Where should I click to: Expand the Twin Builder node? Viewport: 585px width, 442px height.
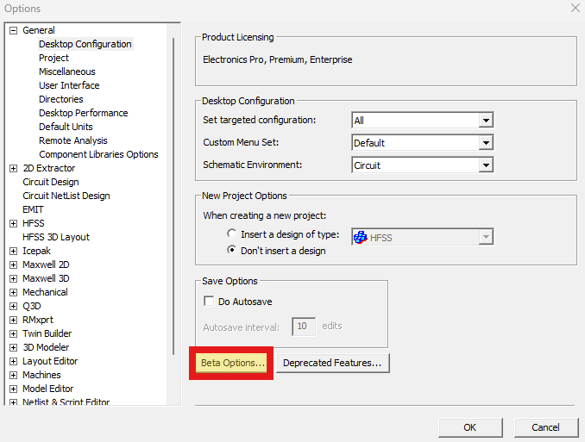(13, 334)
